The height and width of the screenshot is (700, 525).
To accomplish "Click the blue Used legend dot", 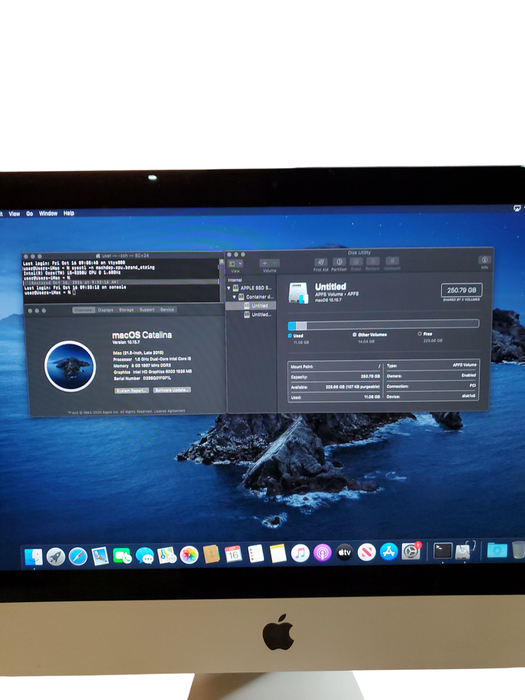I will [x=290, y=335].
